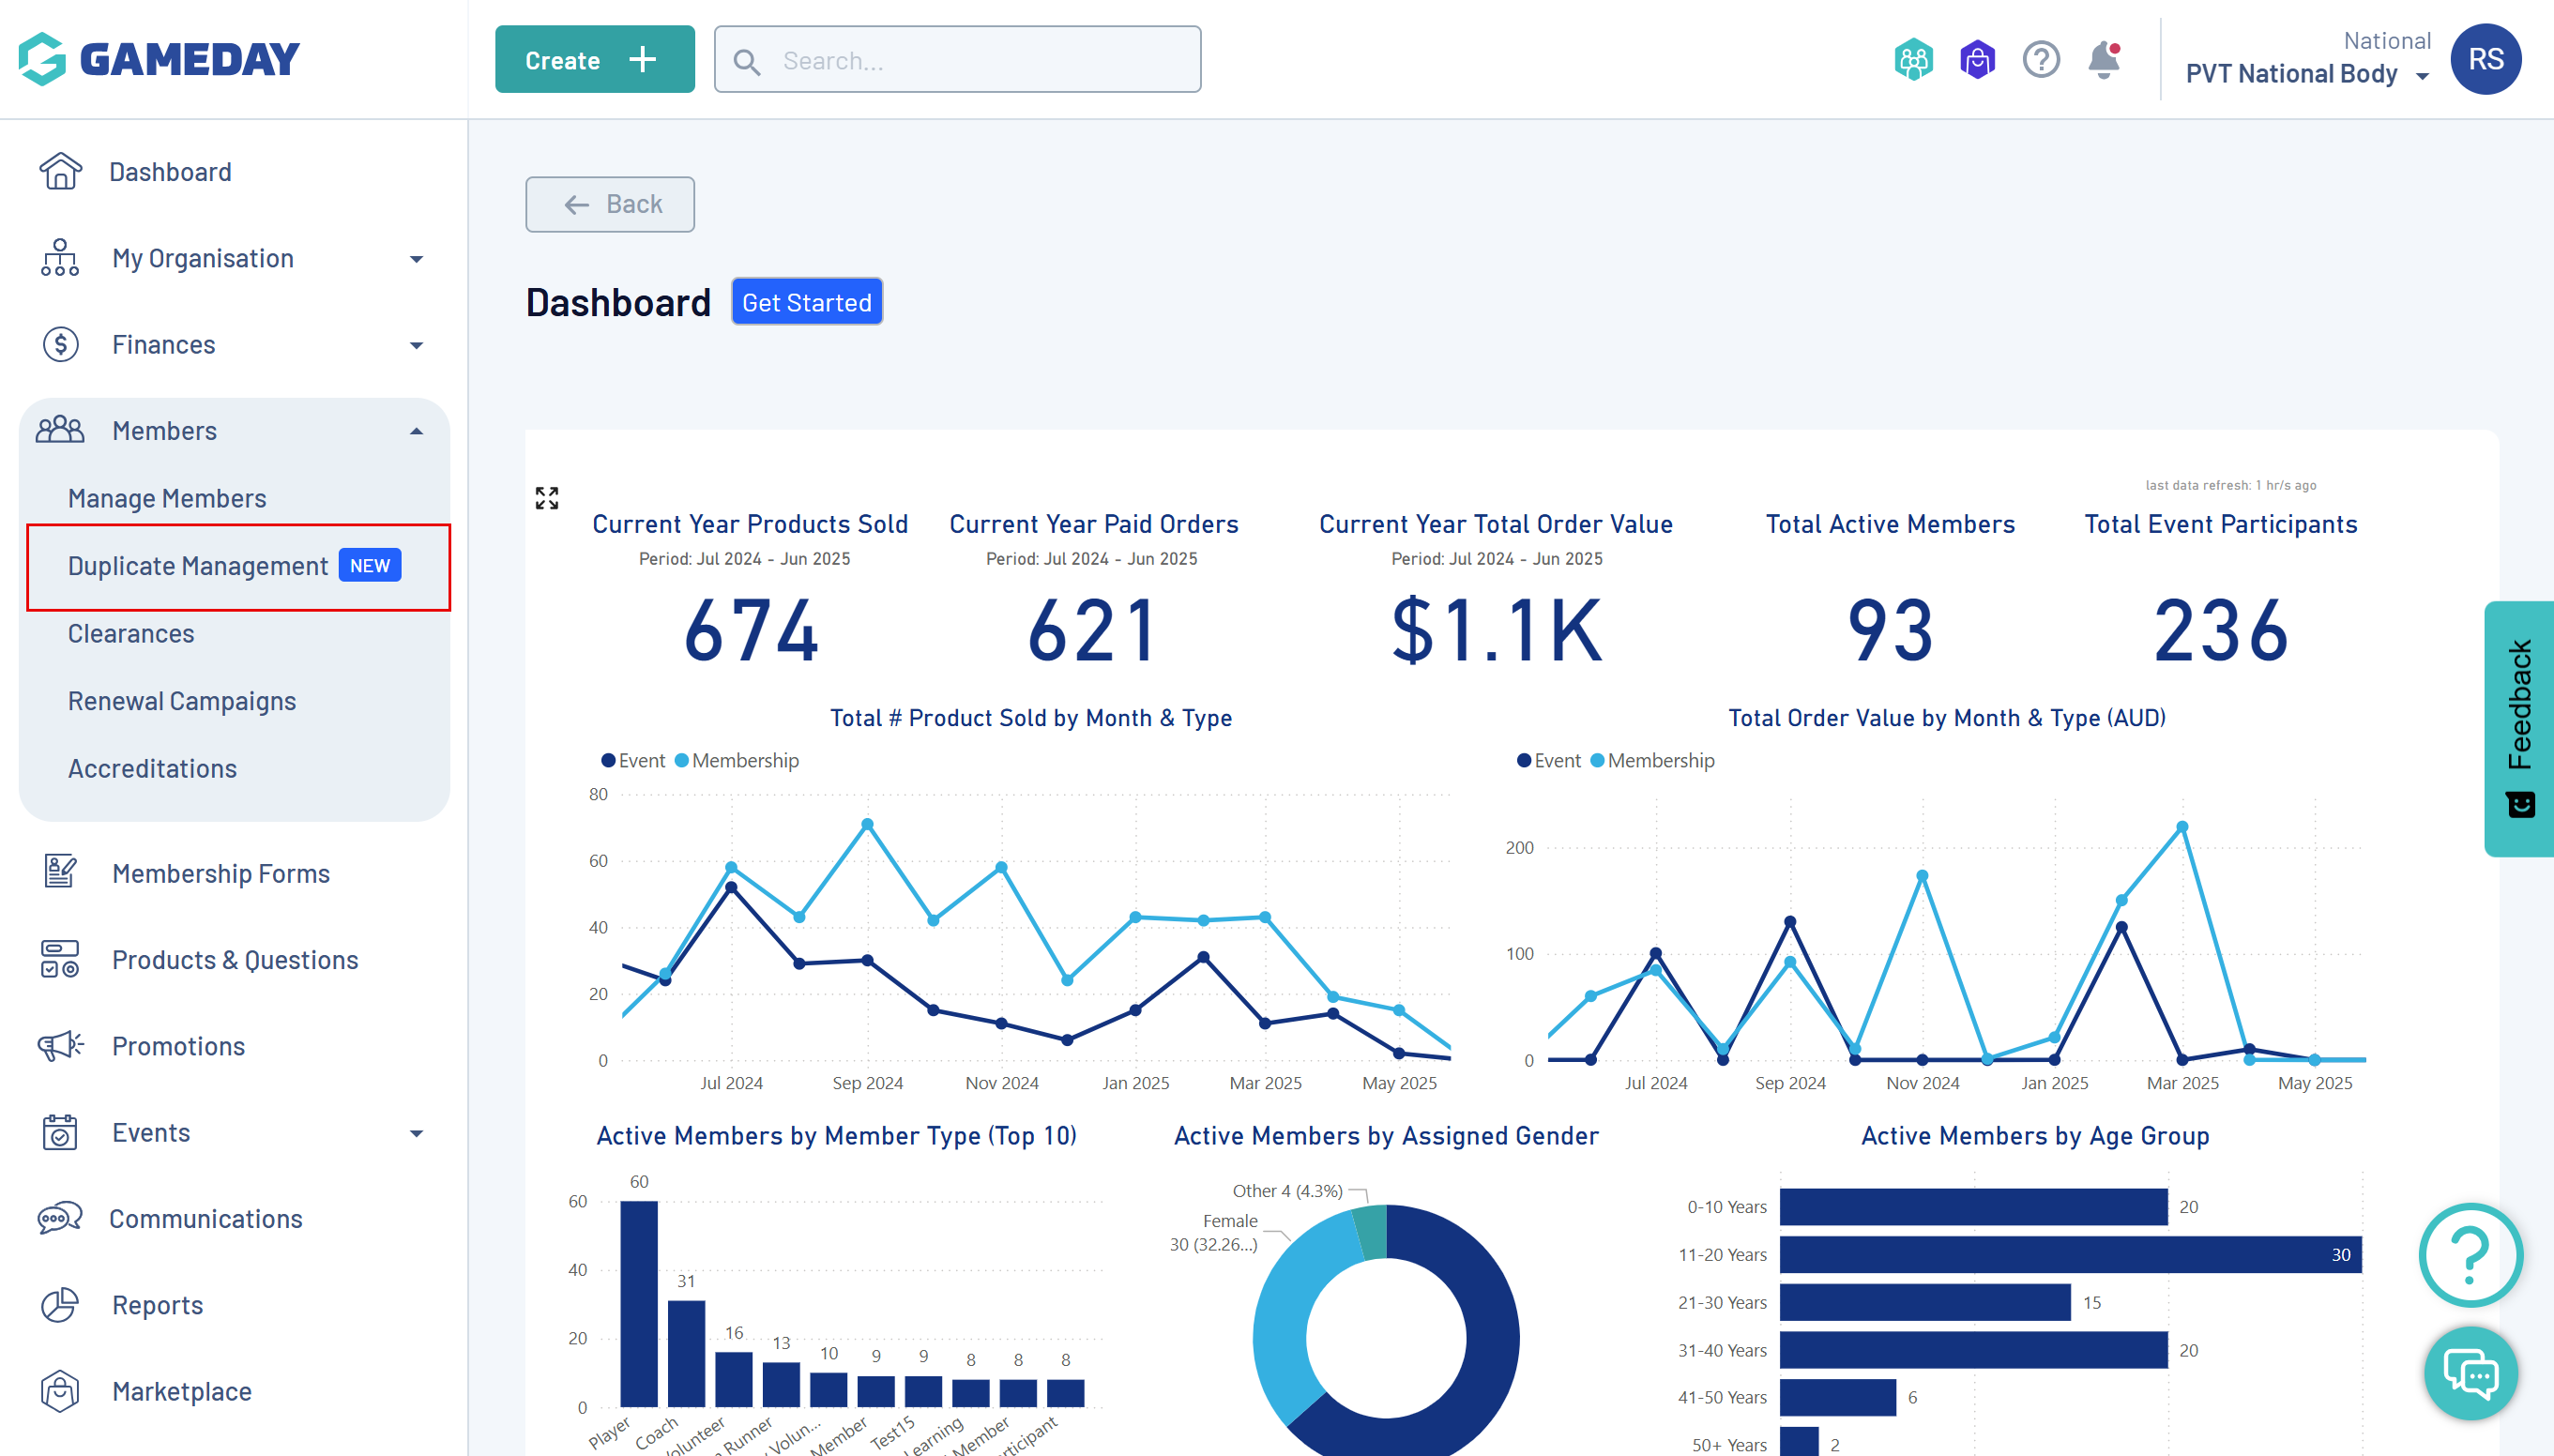Image resolution: width=2554 pixels, height=1456 pixels.
Task: Open the help question mark icon in header
Action: pos(2041,60)
